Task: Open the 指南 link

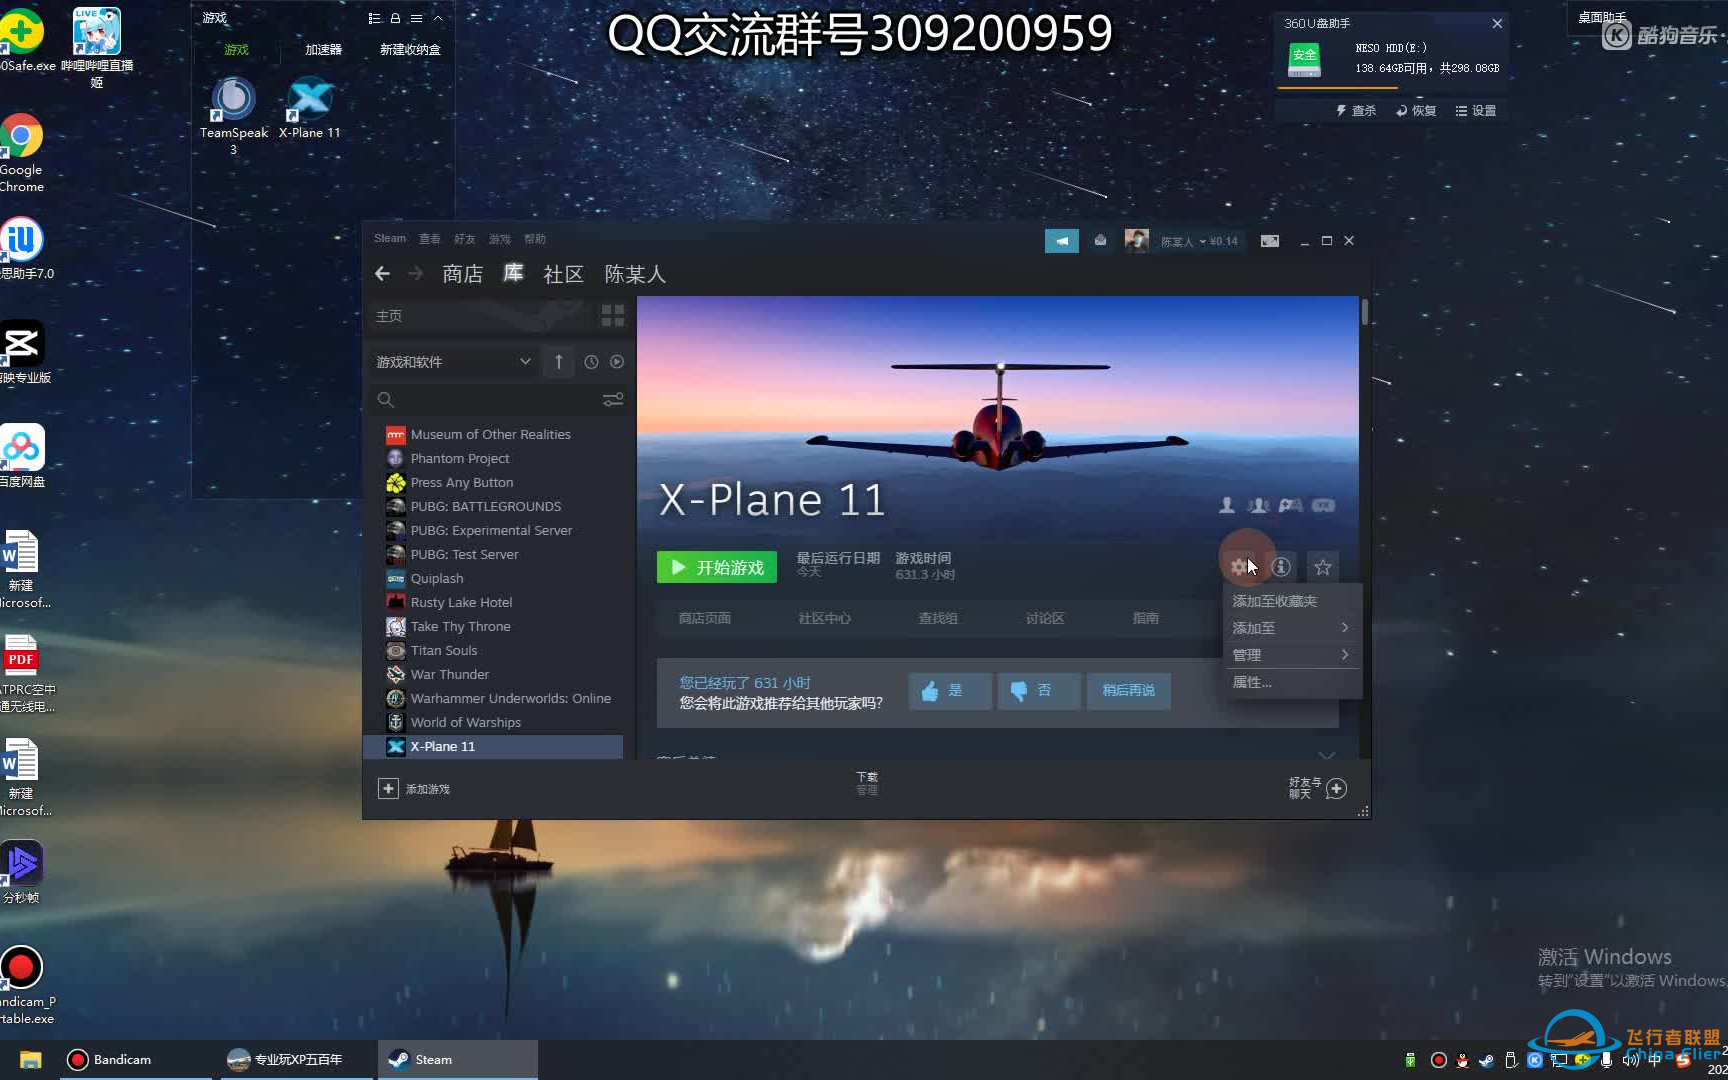Action: coord(1146,618)
